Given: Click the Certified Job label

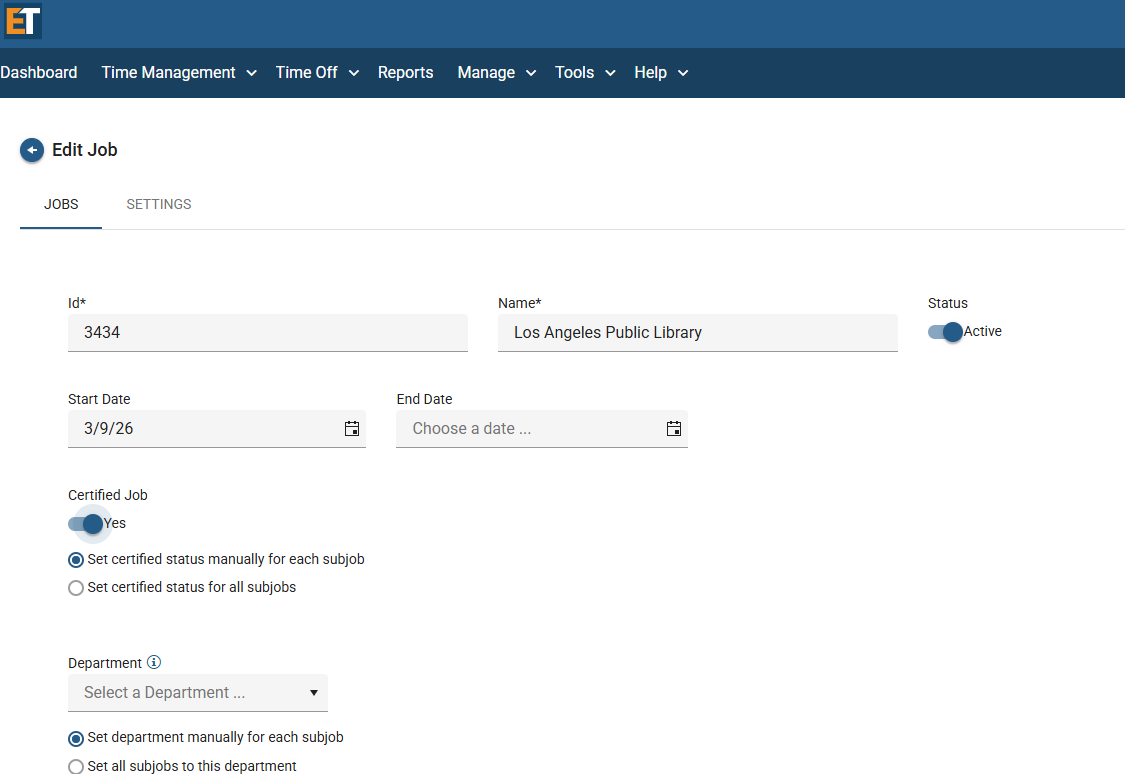Looking at the screenshot, I should point(108,495).
